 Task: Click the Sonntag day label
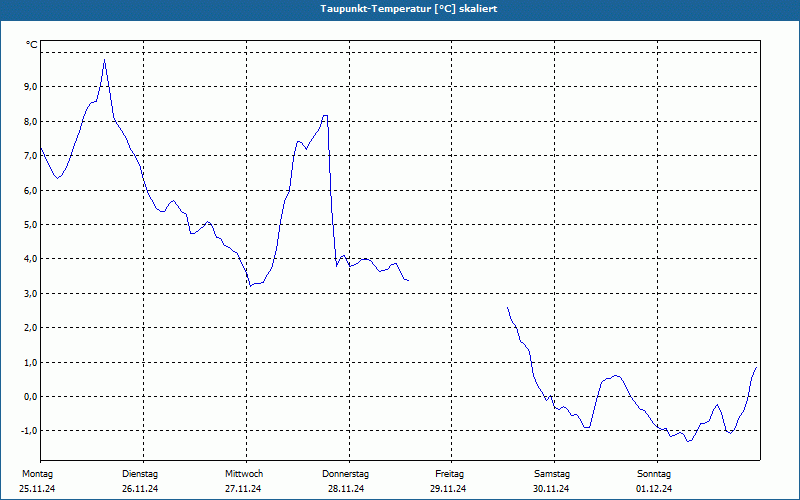click(x=654, y=474)
